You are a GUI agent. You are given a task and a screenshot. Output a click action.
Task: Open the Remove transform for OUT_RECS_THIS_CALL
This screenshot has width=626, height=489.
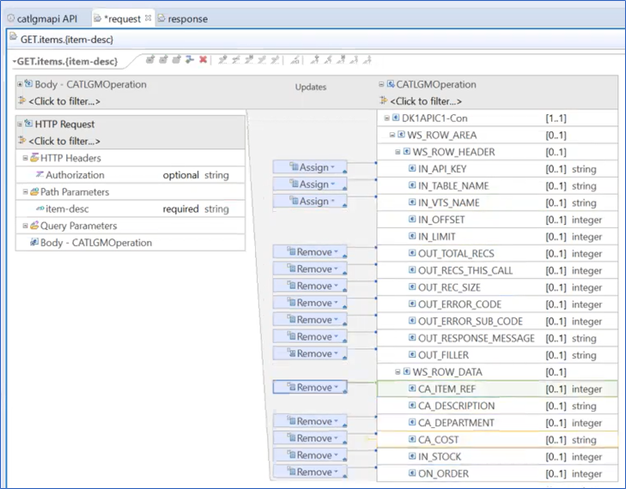tap(310, 269)
